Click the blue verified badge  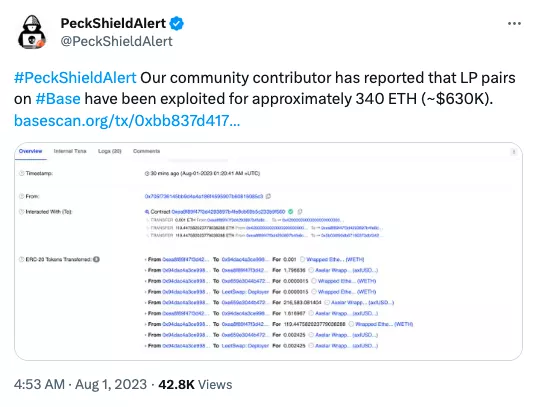[177, 24]
